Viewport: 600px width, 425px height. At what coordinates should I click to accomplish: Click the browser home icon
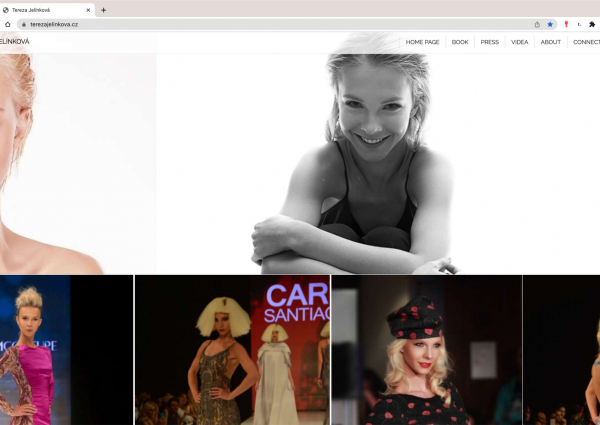tap(8, 24)
